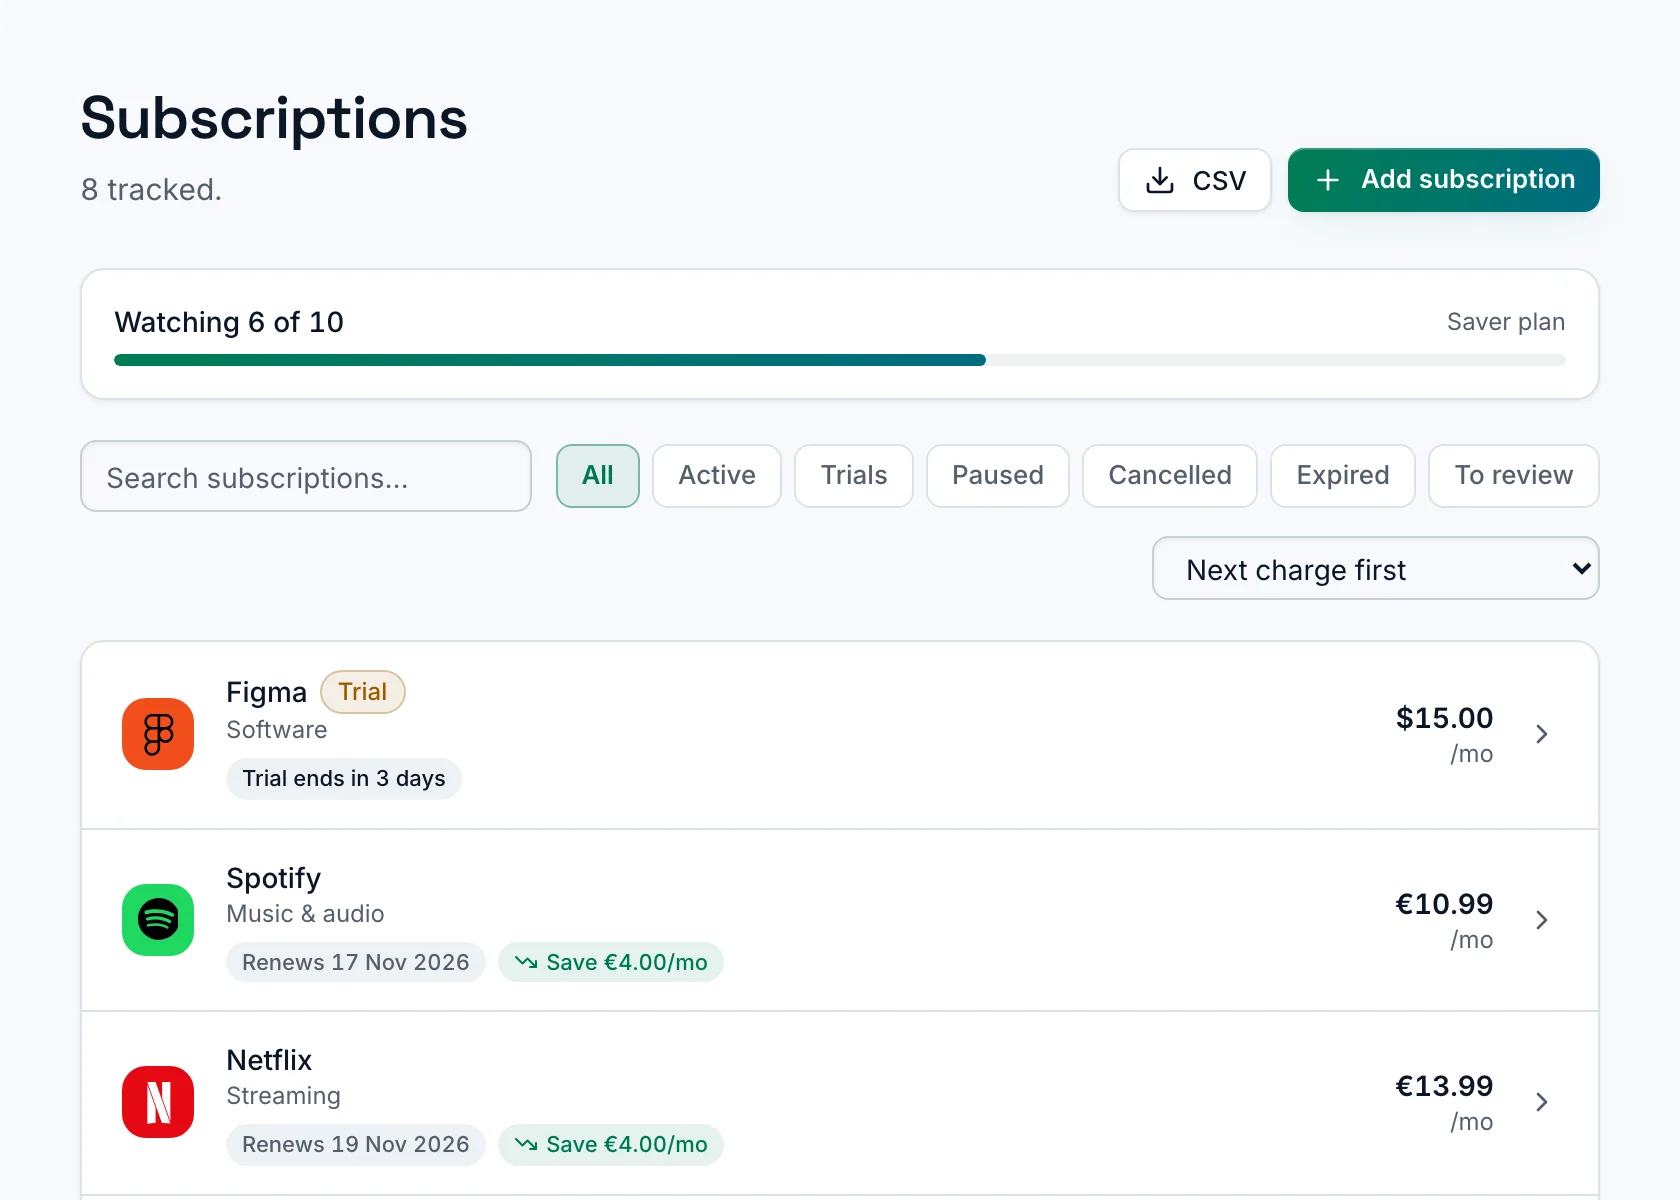Click the Add subscription button
Viewport: 1680px width, 1200px height.
1444,180
